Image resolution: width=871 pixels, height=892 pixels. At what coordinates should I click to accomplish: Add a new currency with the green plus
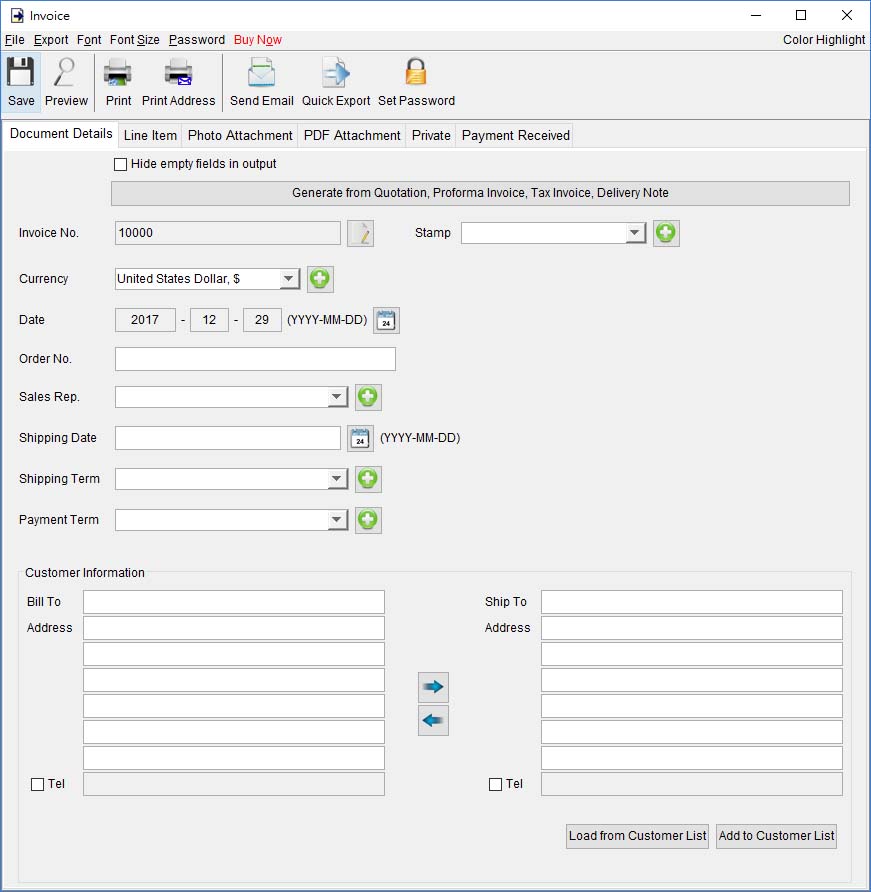pyautogui.click(x=320, y=279)
